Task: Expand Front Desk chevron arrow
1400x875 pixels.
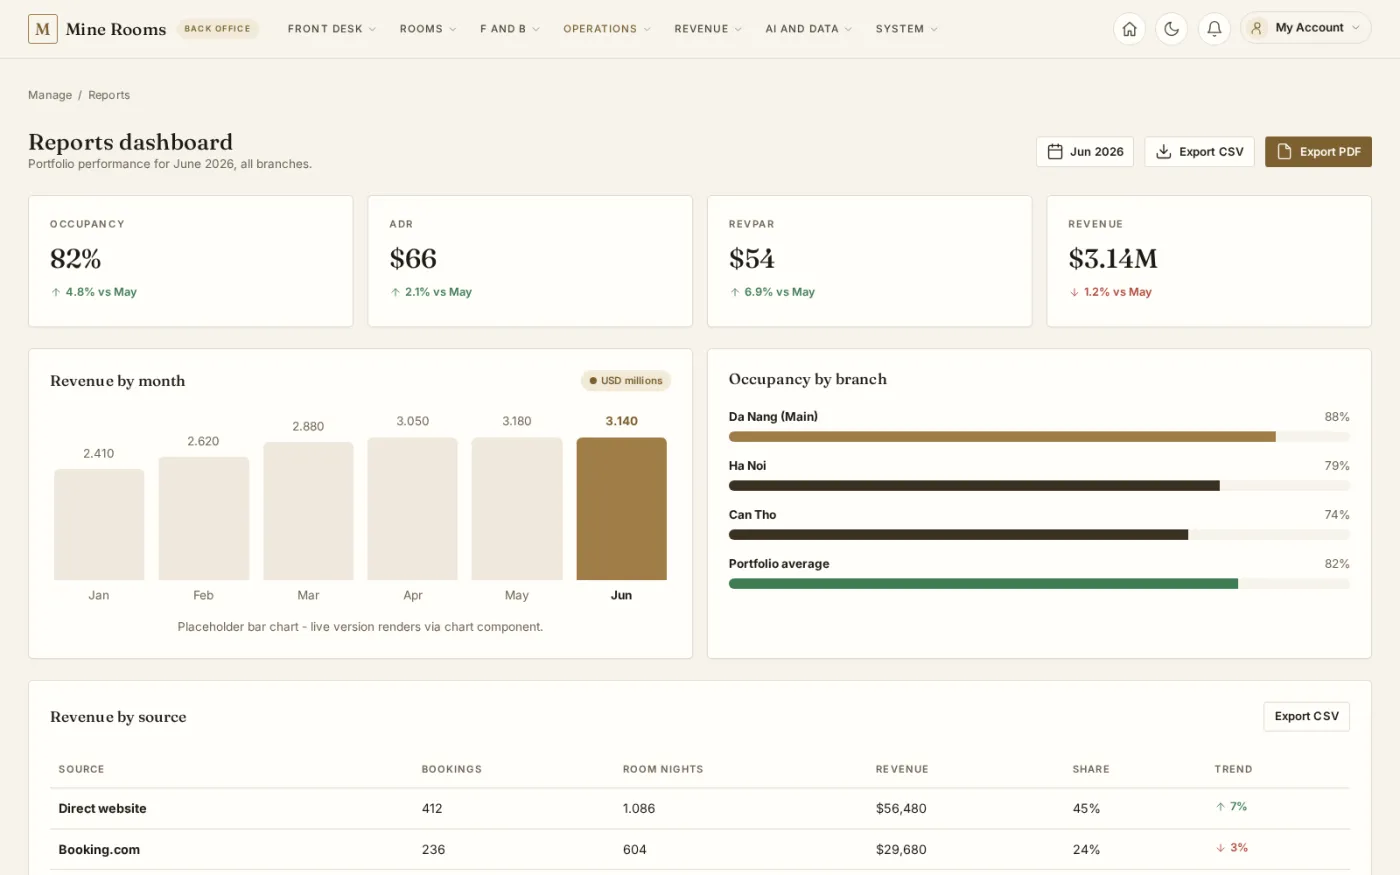Action: coord(372,29)
